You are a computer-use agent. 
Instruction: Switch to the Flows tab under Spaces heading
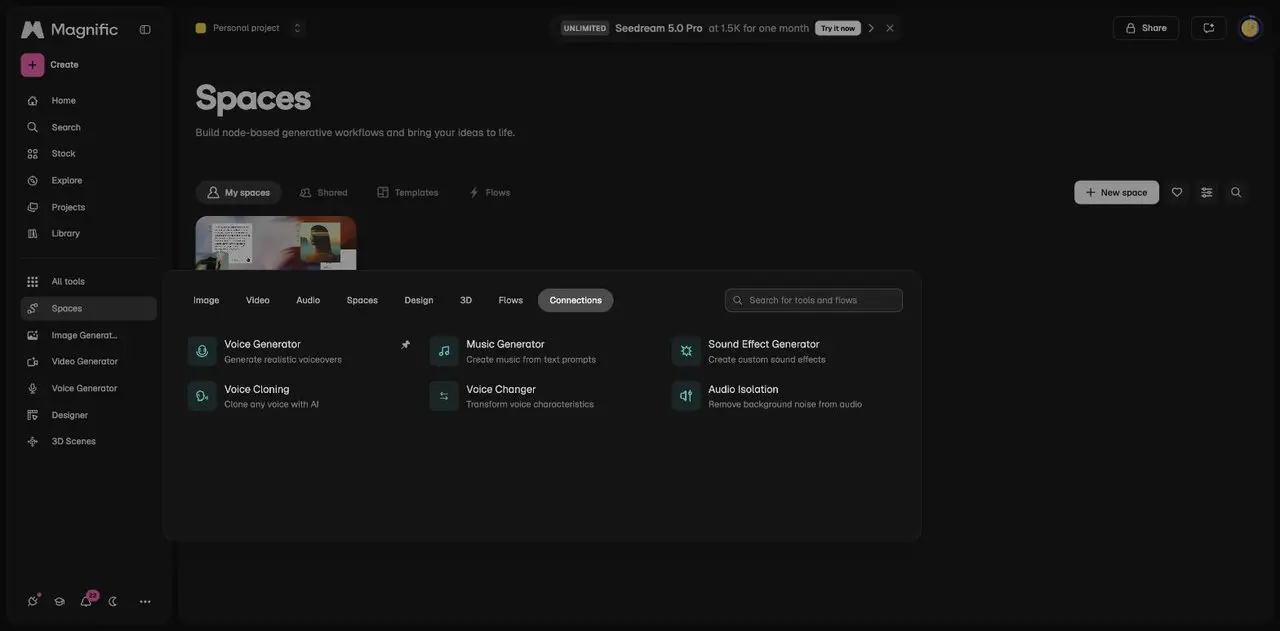coord(490,192)
